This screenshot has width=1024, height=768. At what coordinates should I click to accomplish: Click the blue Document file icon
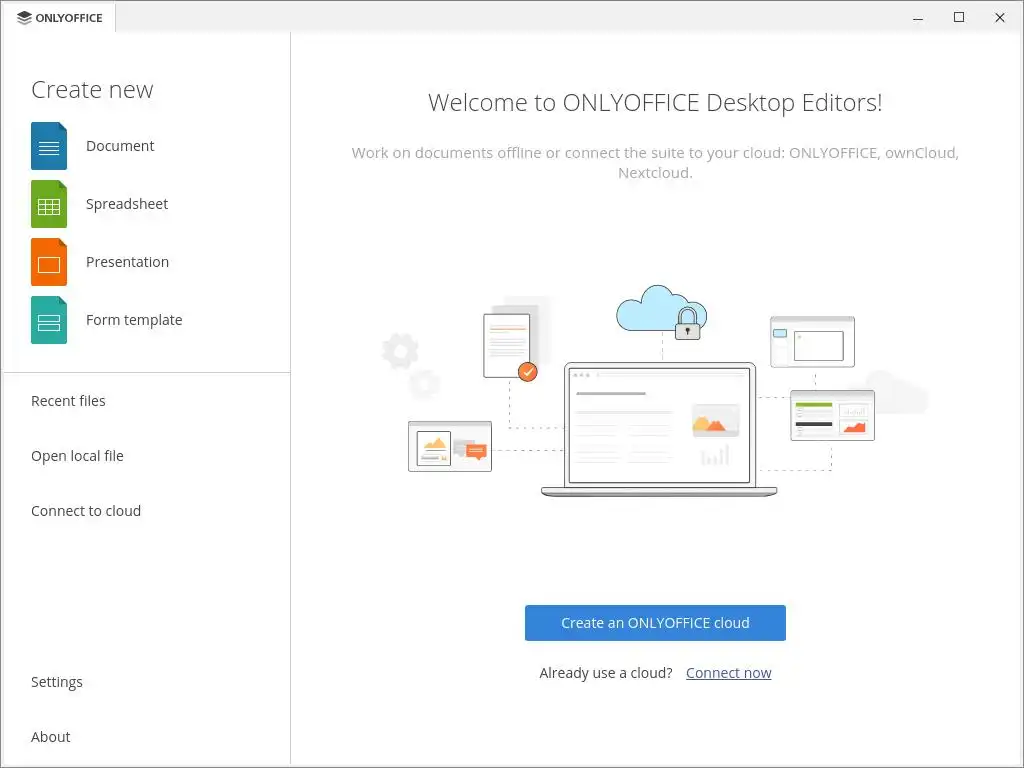[49, 146]
